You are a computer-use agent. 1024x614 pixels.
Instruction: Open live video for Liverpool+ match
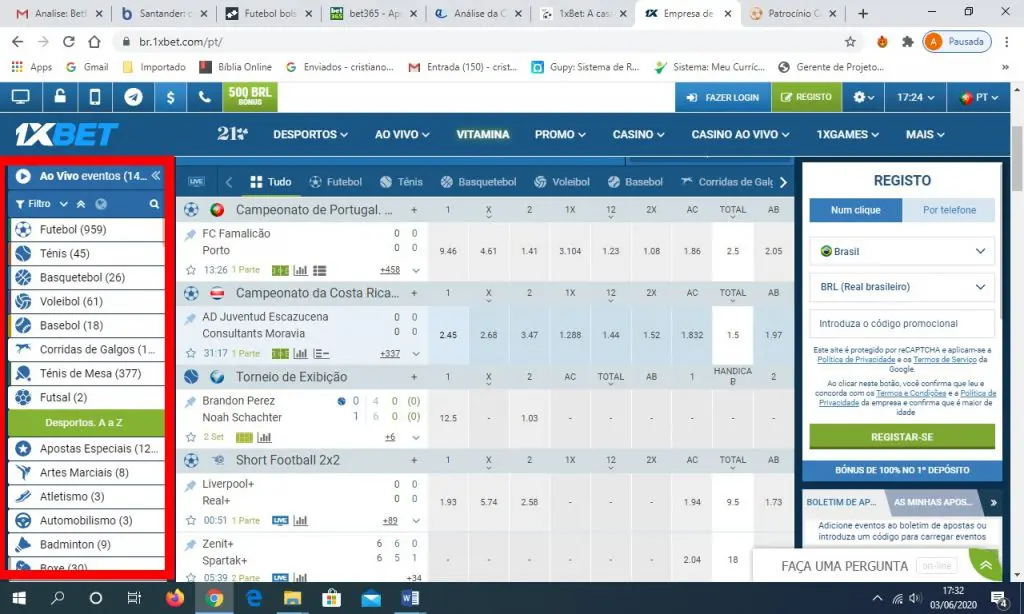click(x=280, y=521)
